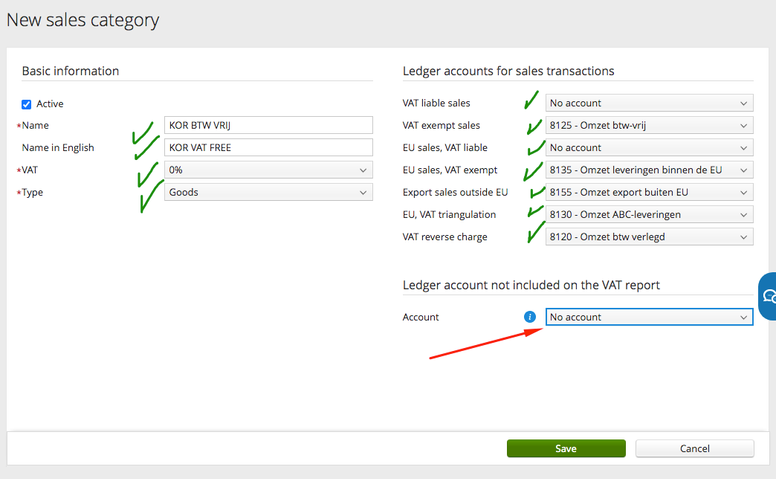
Task: Open the VAT exempt sales dropdown
Action: [649, 125]
